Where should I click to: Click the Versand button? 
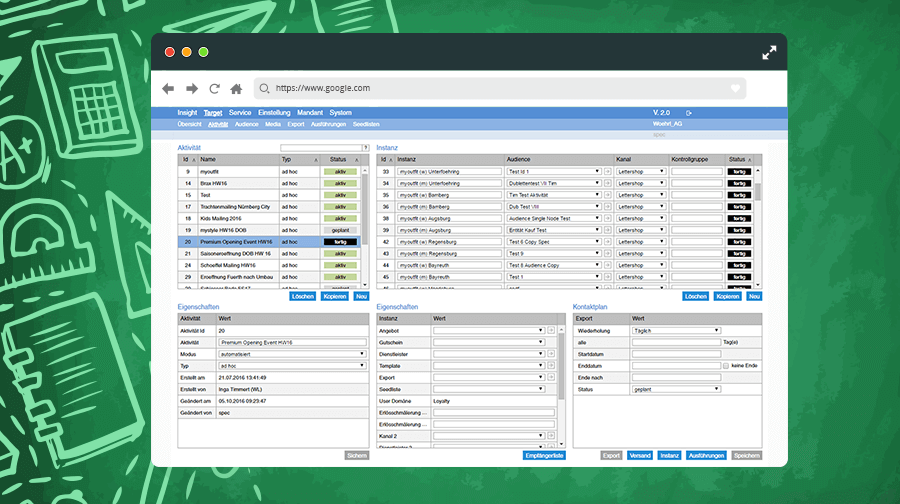pyautogui.click(x=640, y=456)
